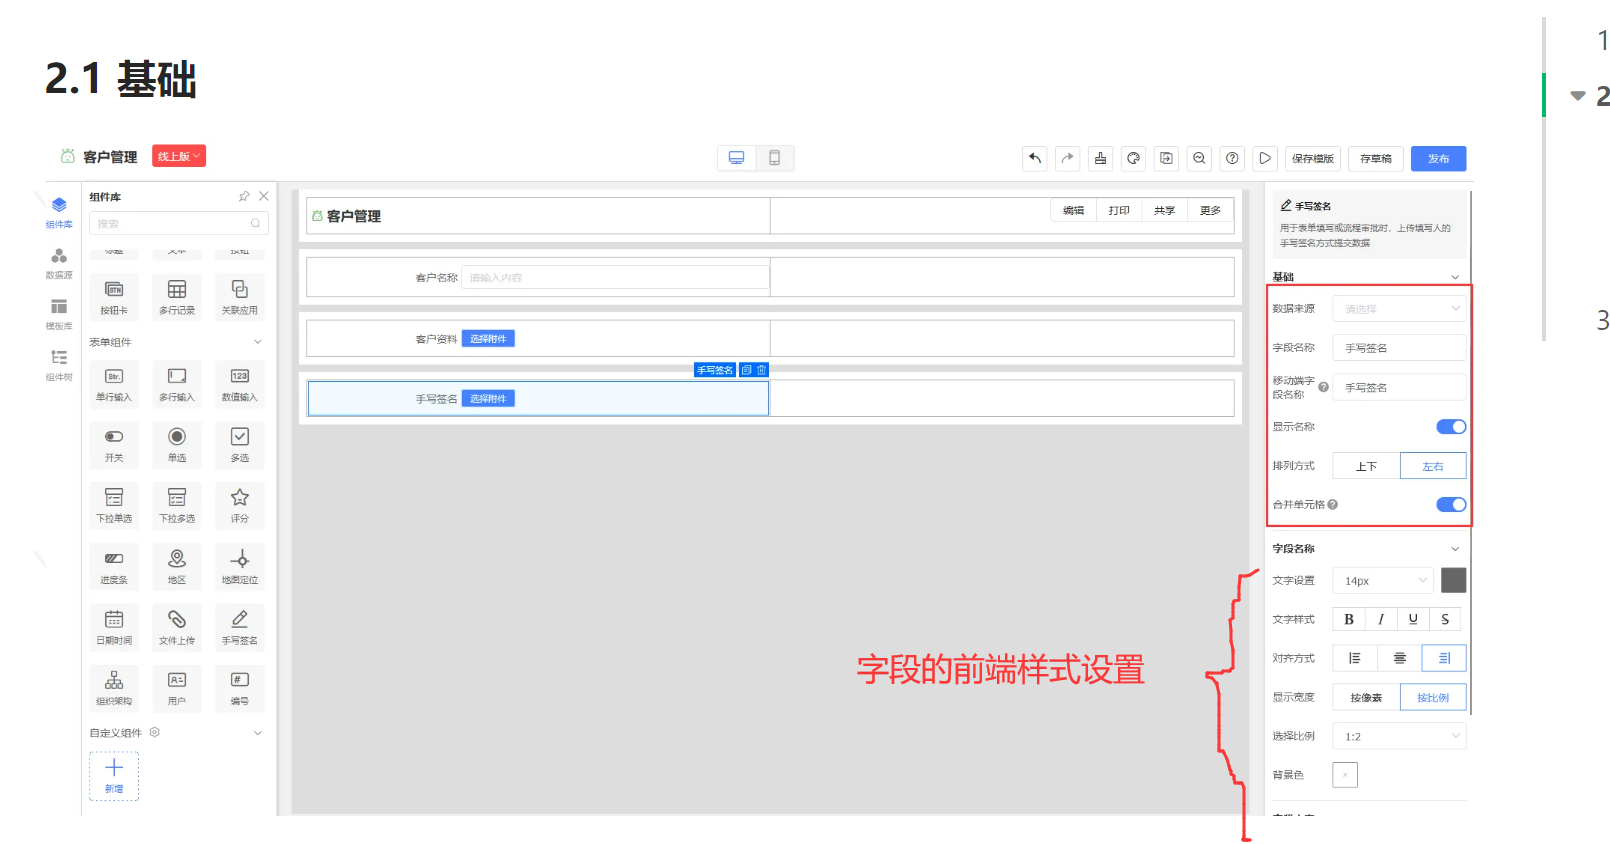Viewport: 1610px width, 844px height.
Task: Toggle underline text style
Action: tap(1413, 619)
